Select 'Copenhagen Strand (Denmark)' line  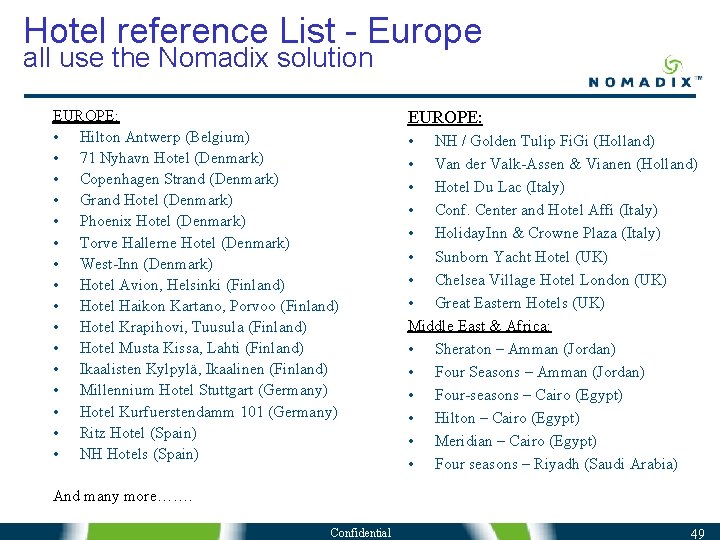(179, 179)
